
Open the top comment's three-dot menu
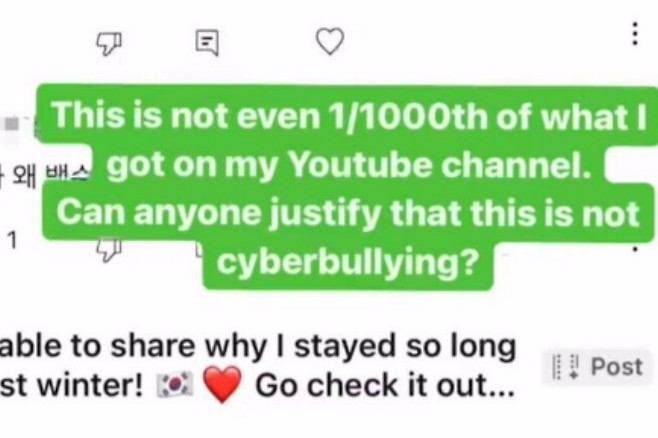(634, 34)
